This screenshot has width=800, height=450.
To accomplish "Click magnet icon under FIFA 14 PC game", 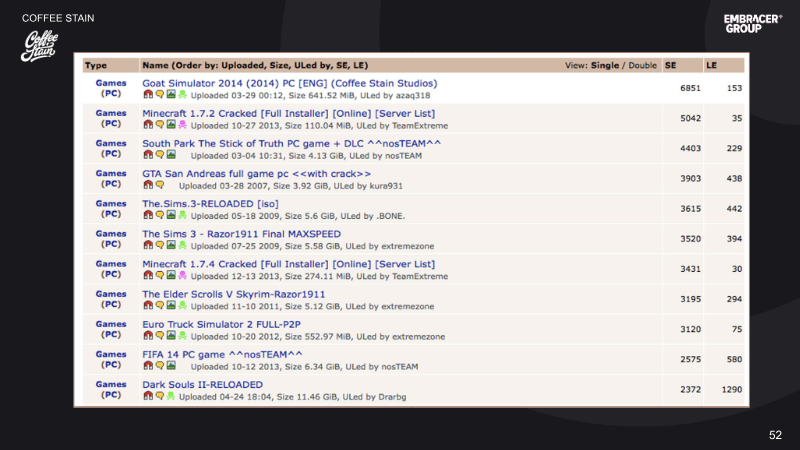I will click(148, 365).
